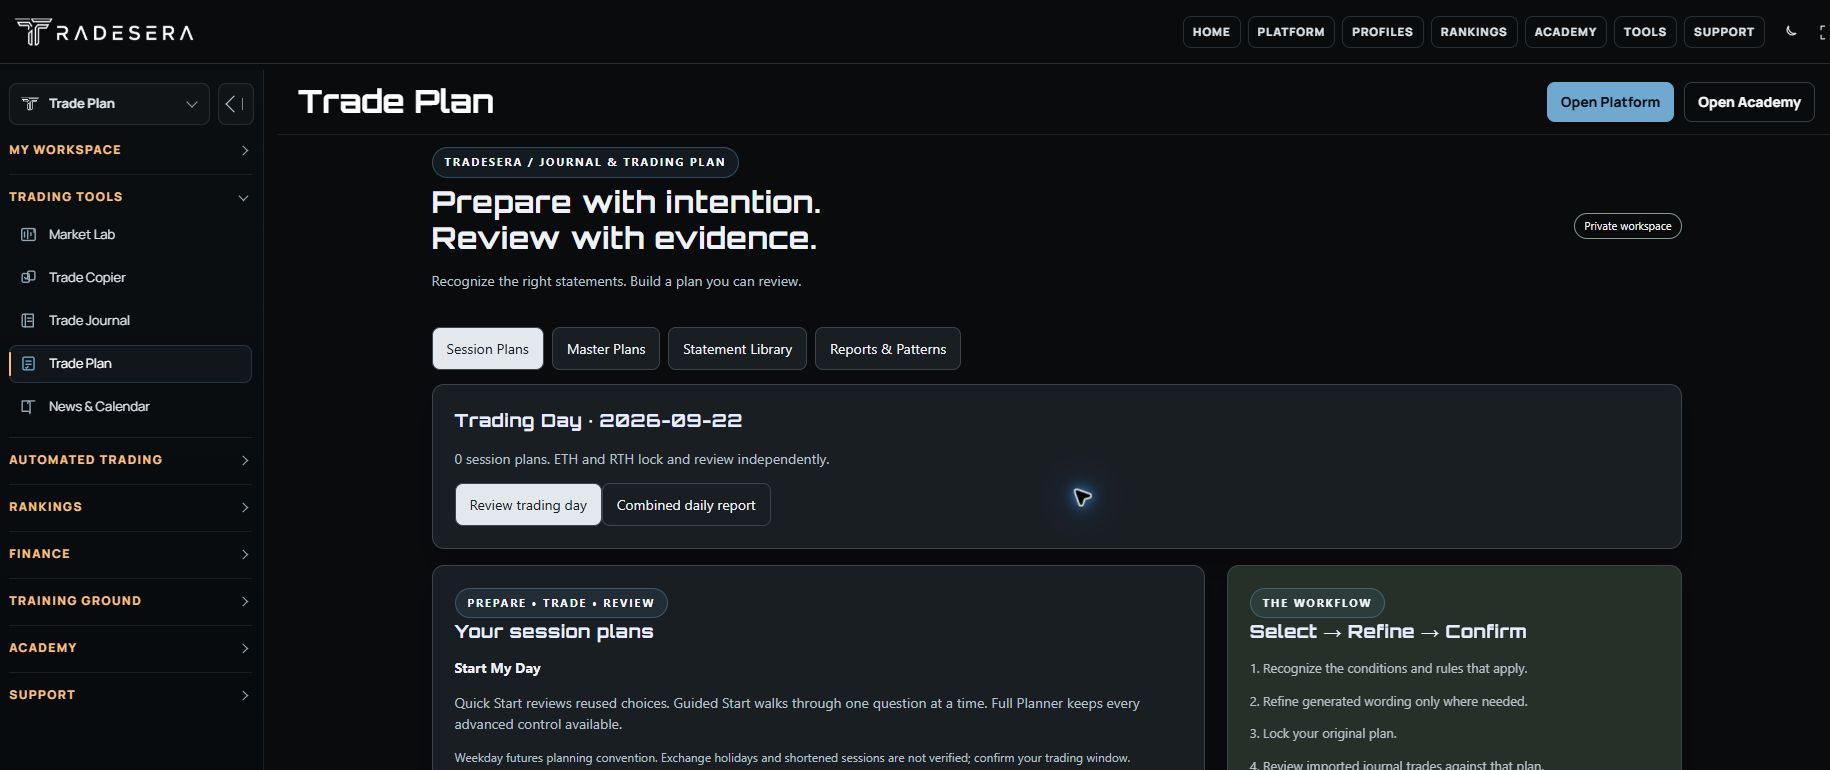The image size is (1830, 770).
Task: Click The Workflow label pill
Action: [x=1317, y=603]
